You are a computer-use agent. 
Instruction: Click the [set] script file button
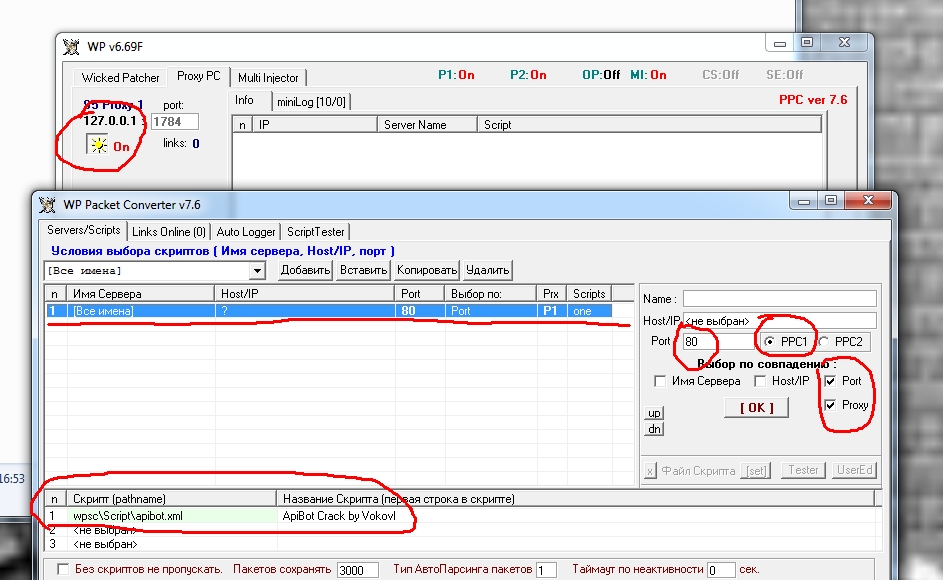click(x=757, y=470)
